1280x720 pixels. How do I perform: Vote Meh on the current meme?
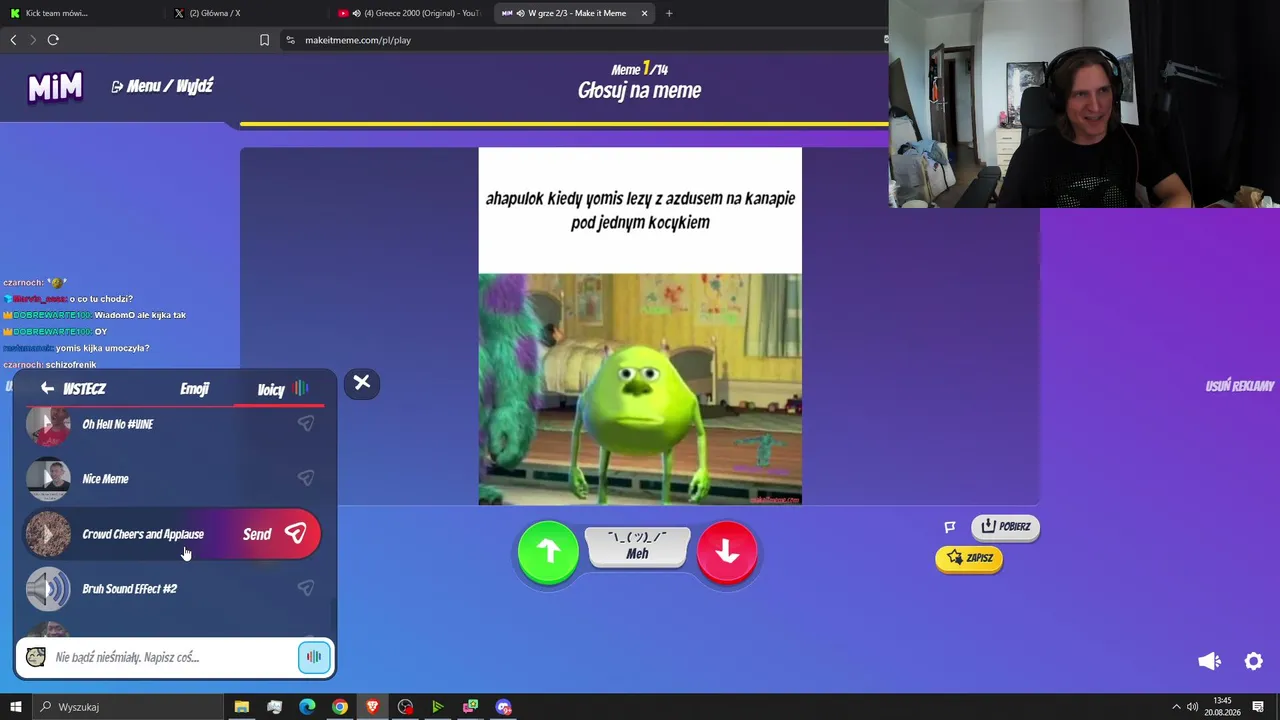click(637, 547)
